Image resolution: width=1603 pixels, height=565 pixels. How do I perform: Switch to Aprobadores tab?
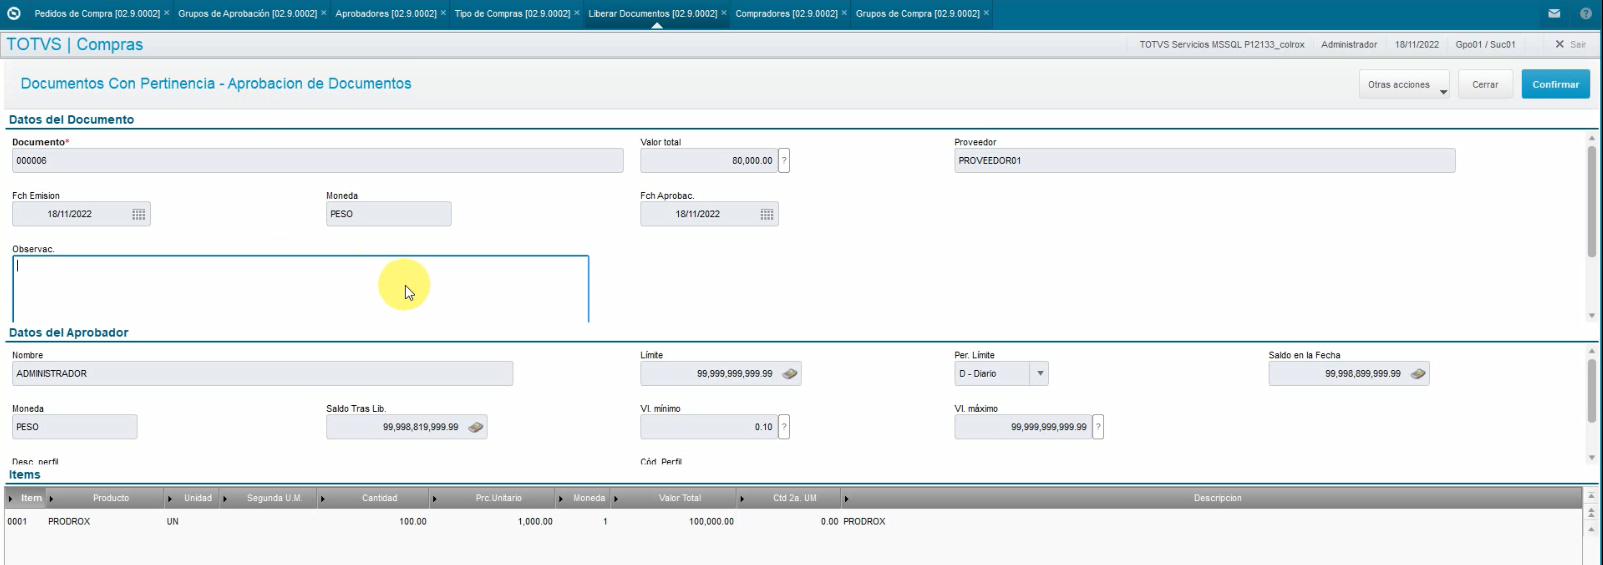tap(386, 13)
